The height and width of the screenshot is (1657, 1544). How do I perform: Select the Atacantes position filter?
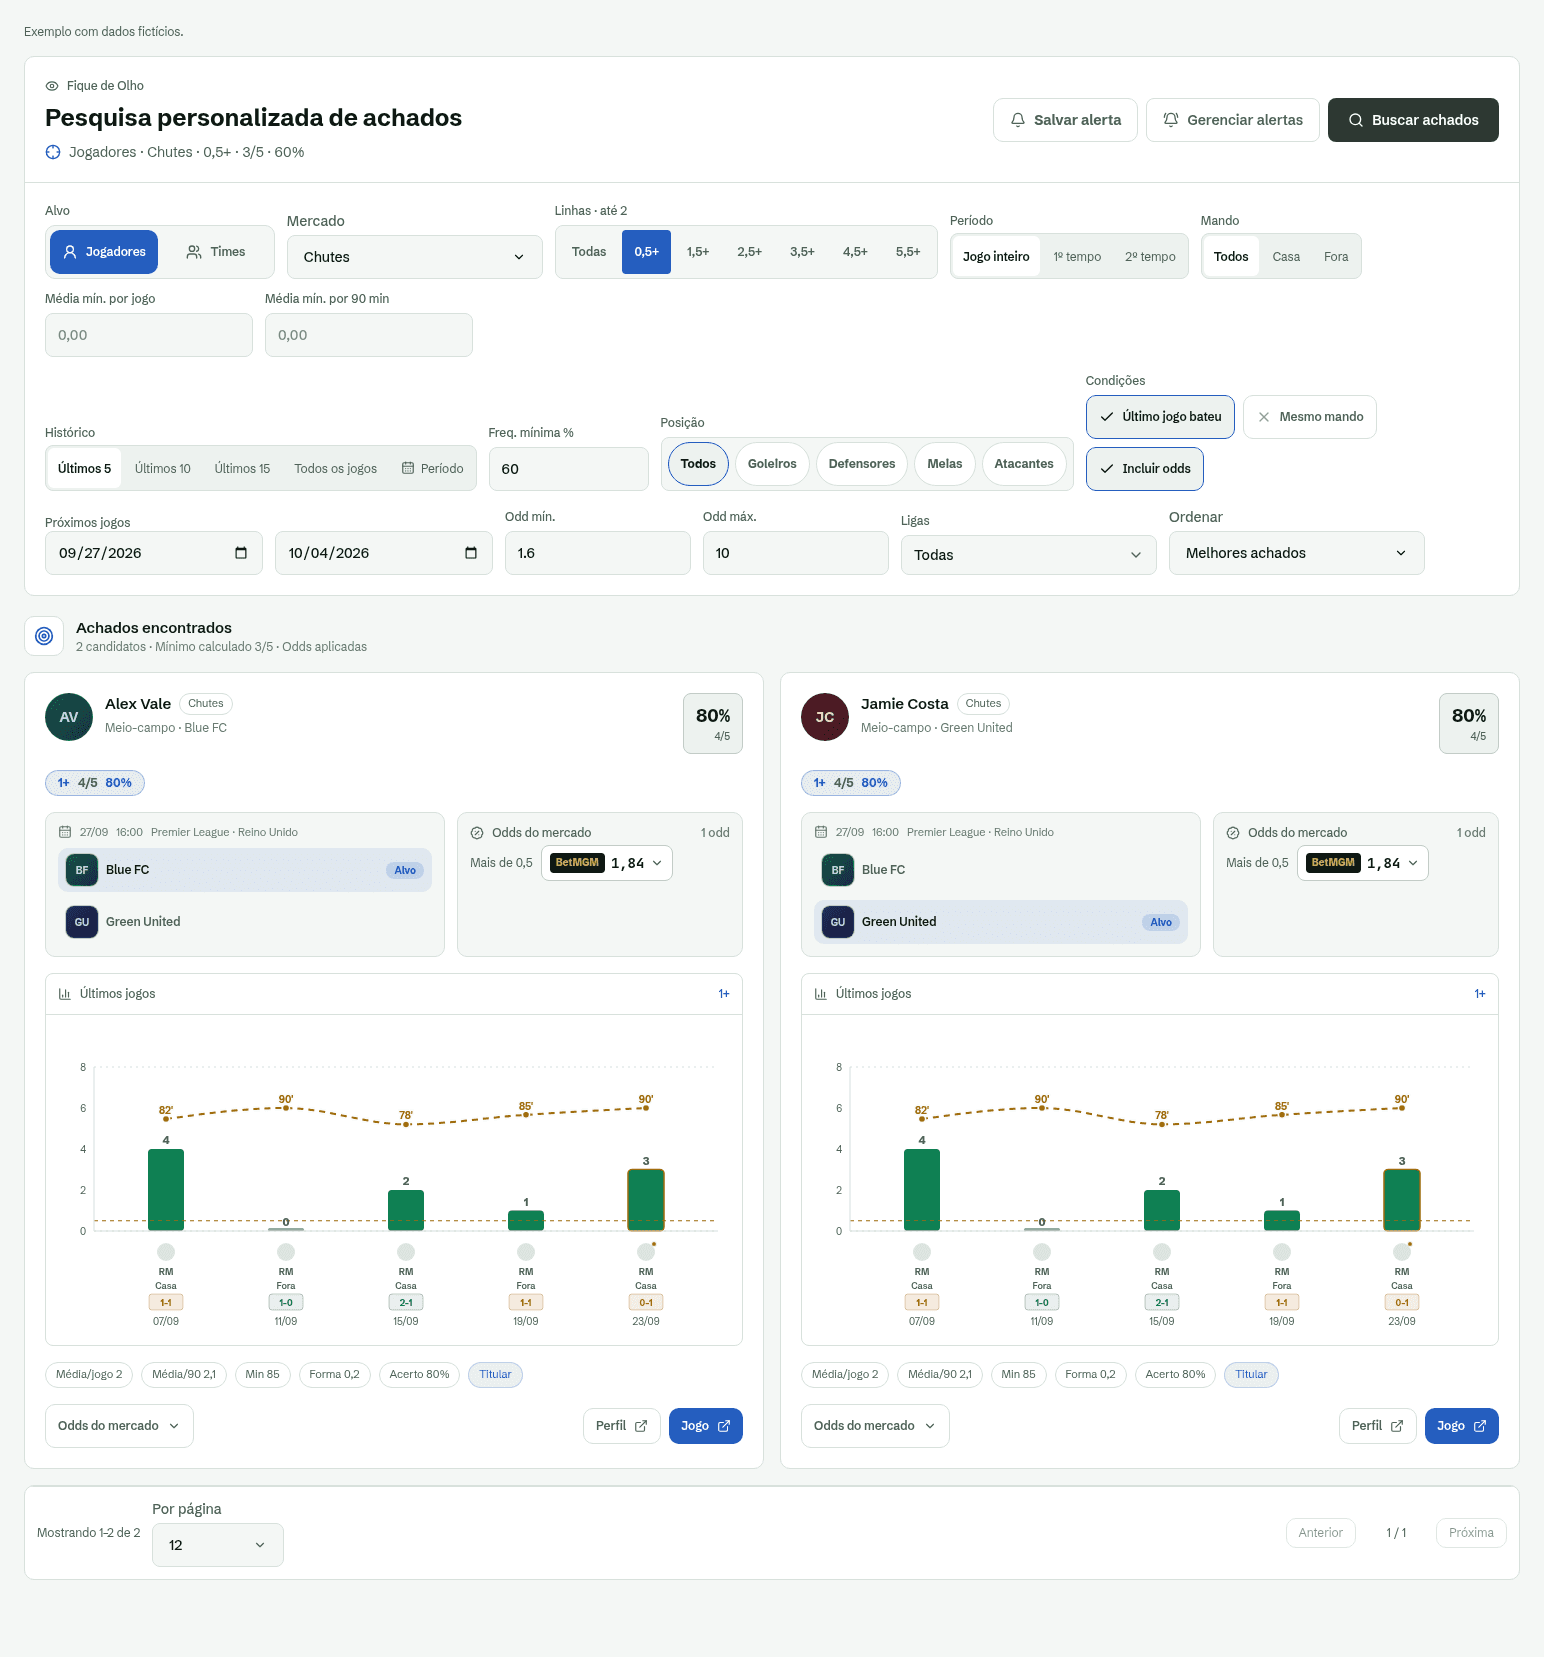pyautogui.click(x=1024, y=464)
